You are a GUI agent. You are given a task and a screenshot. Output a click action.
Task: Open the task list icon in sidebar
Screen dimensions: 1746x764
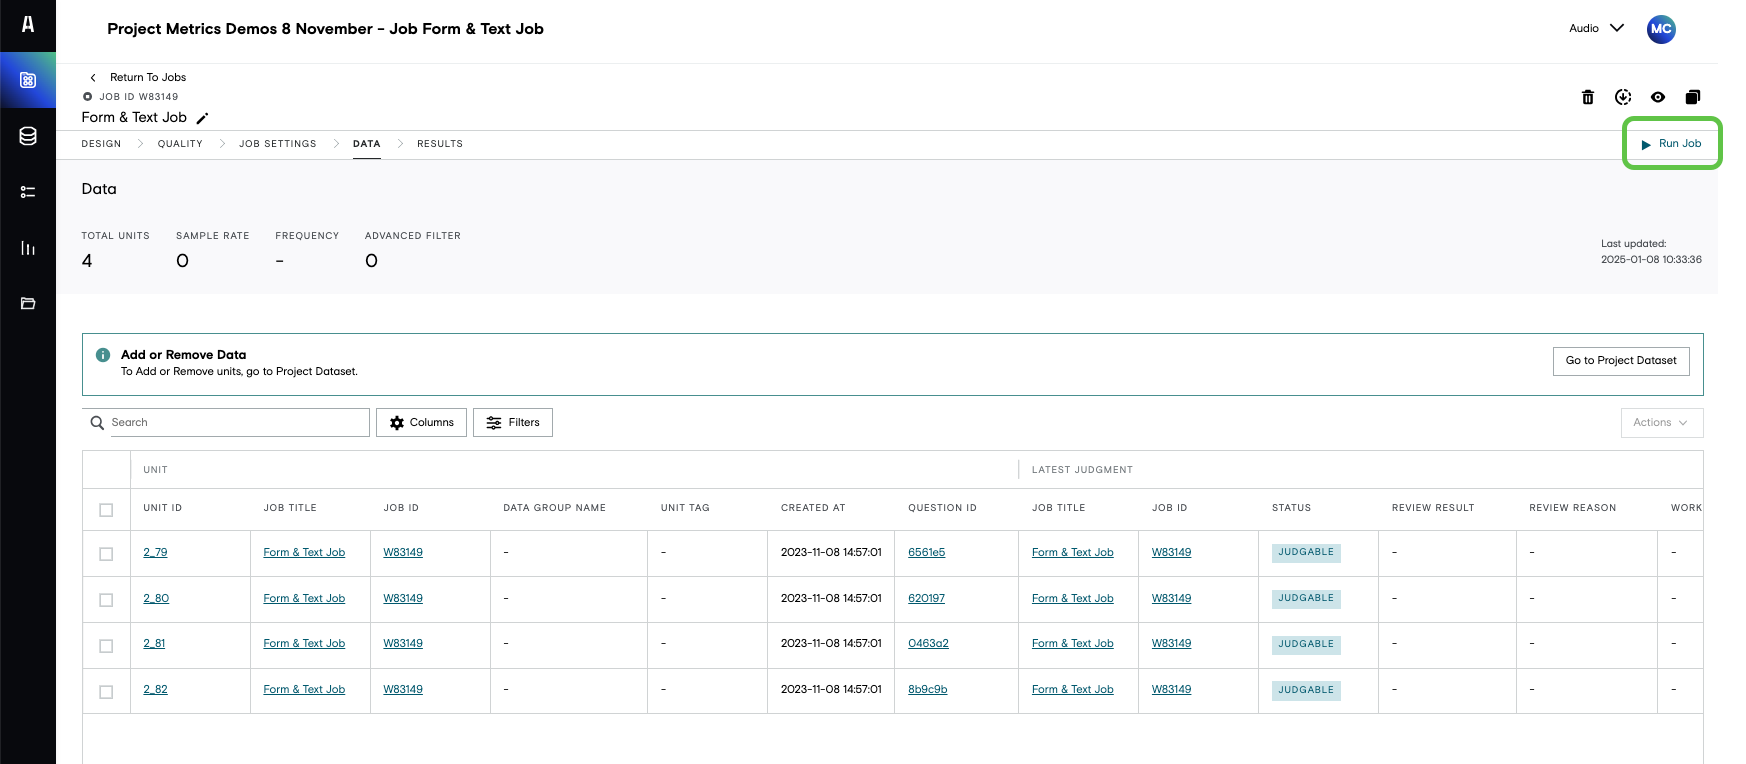(x=28, y=192)
